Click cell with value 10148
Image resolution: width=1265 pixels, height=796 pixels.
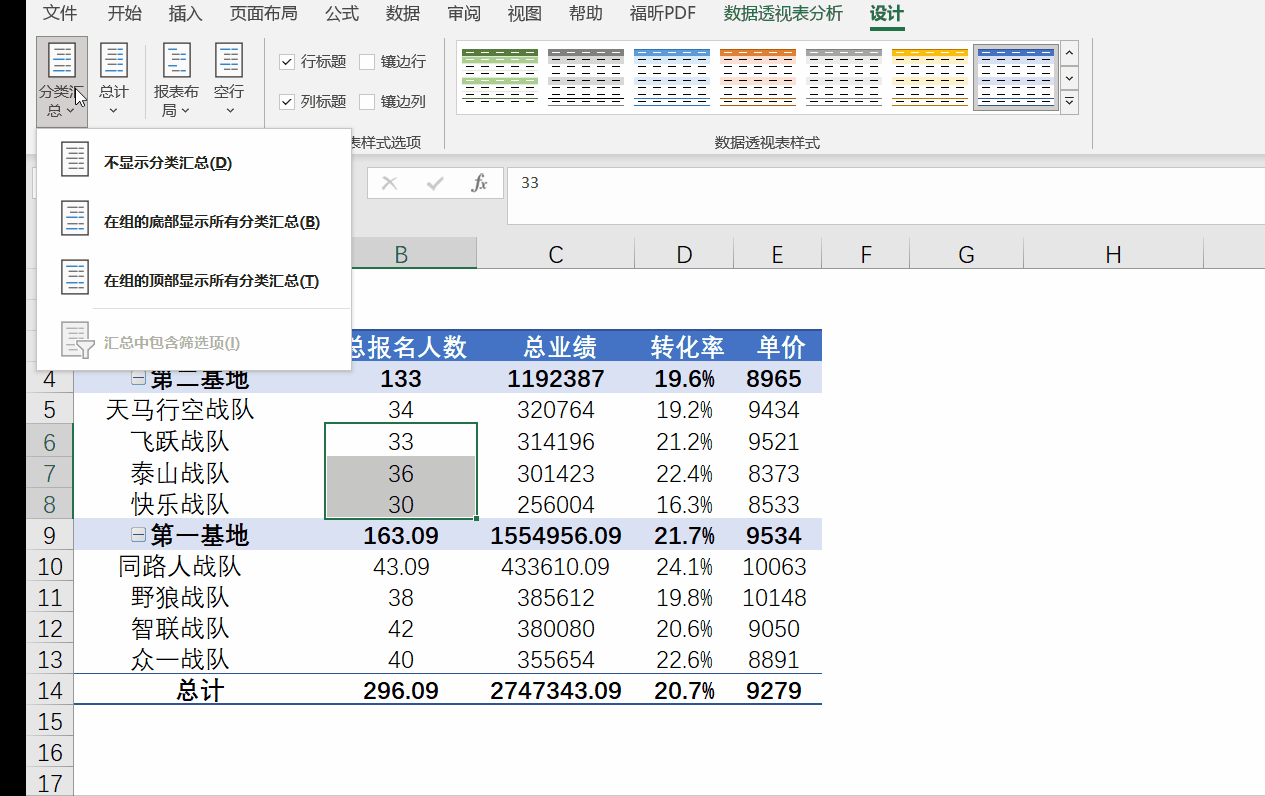pyautogui.click(x=778, y=598)
